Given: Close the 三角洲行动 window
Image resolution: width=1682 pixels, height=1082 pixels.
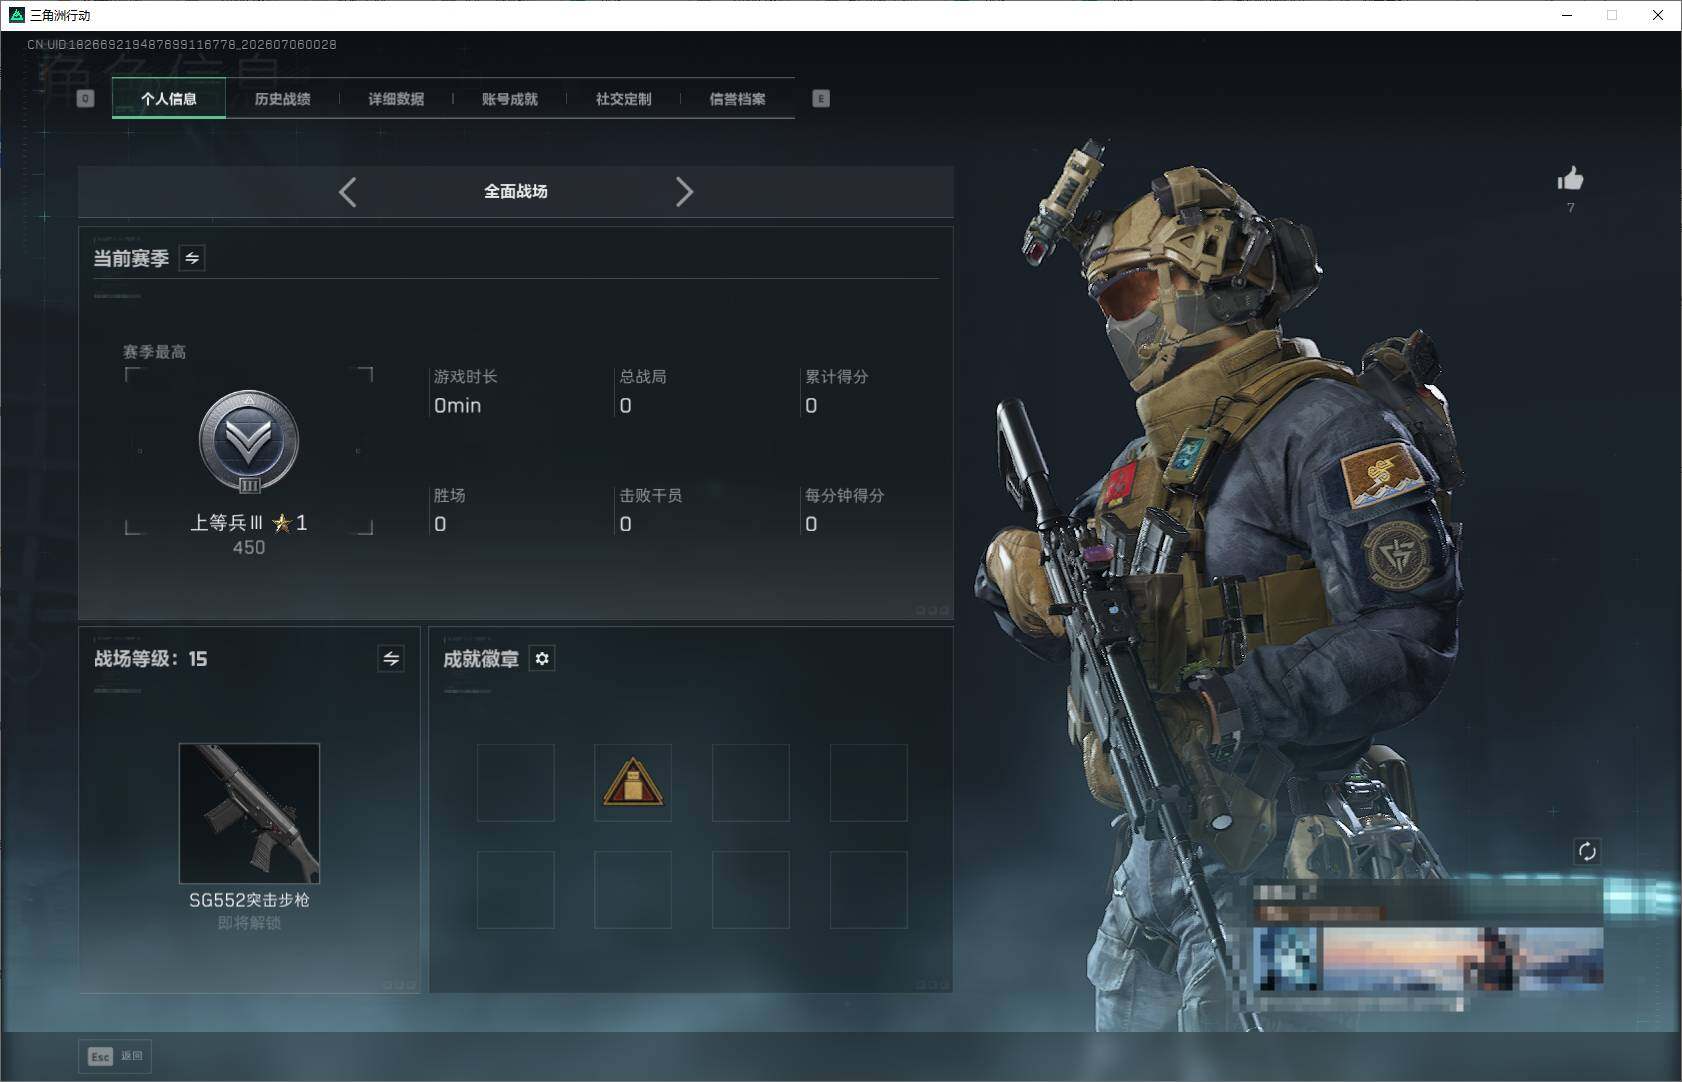Looking at the screenshot, I should click(1657, 15).
